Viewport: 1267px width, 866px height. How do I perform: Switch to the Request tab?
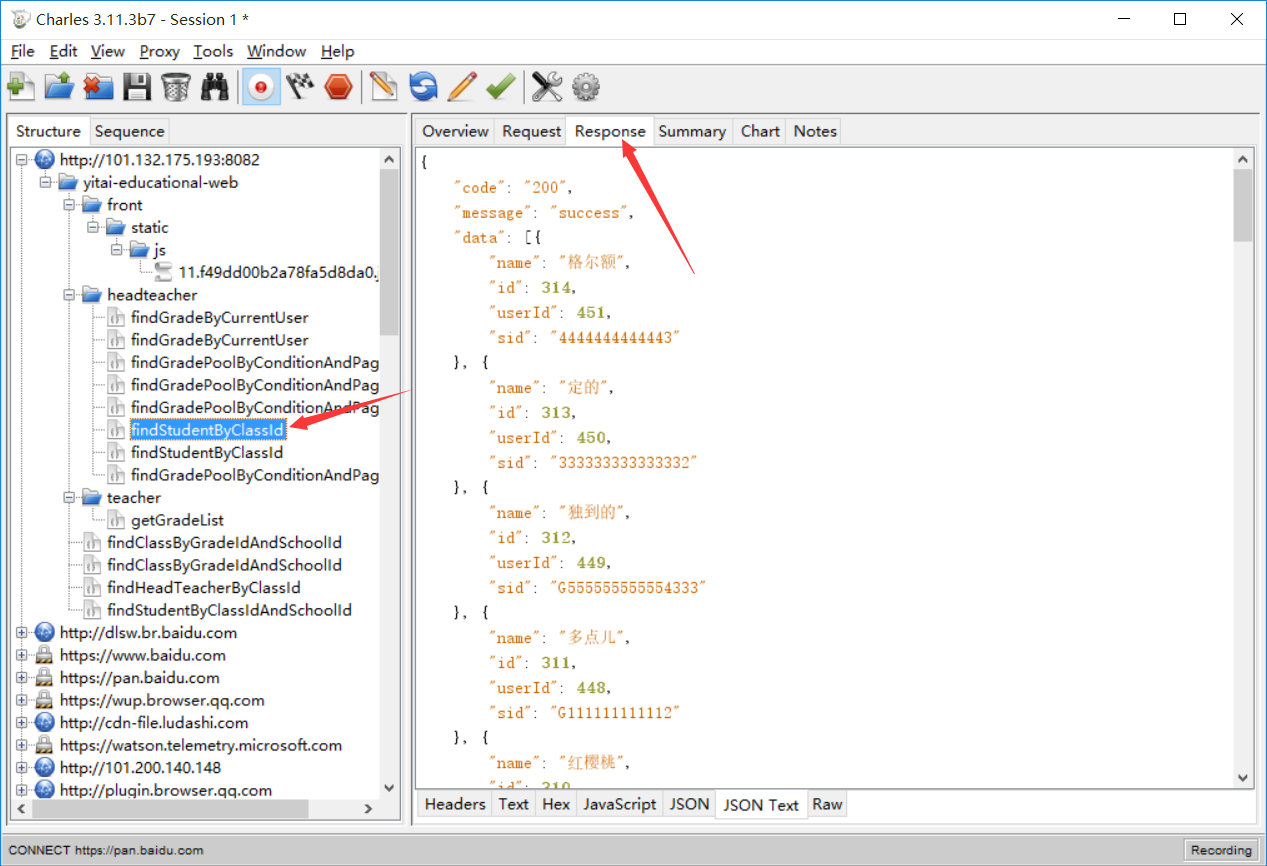[x=531, y=131]
